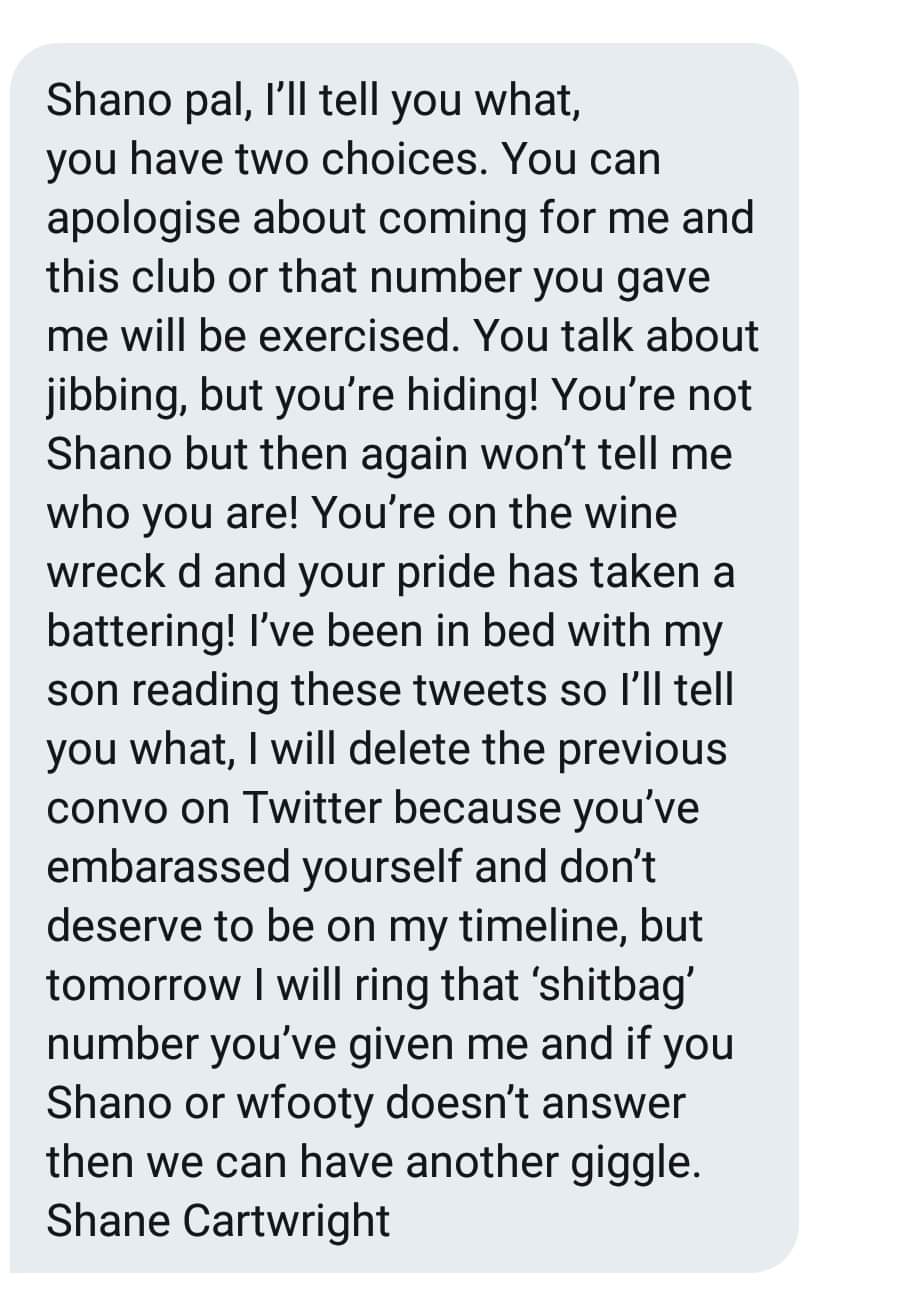Select the signature text "Shane Cartwright"
Screen dimensions: 922x1298
coord(218,1221)
